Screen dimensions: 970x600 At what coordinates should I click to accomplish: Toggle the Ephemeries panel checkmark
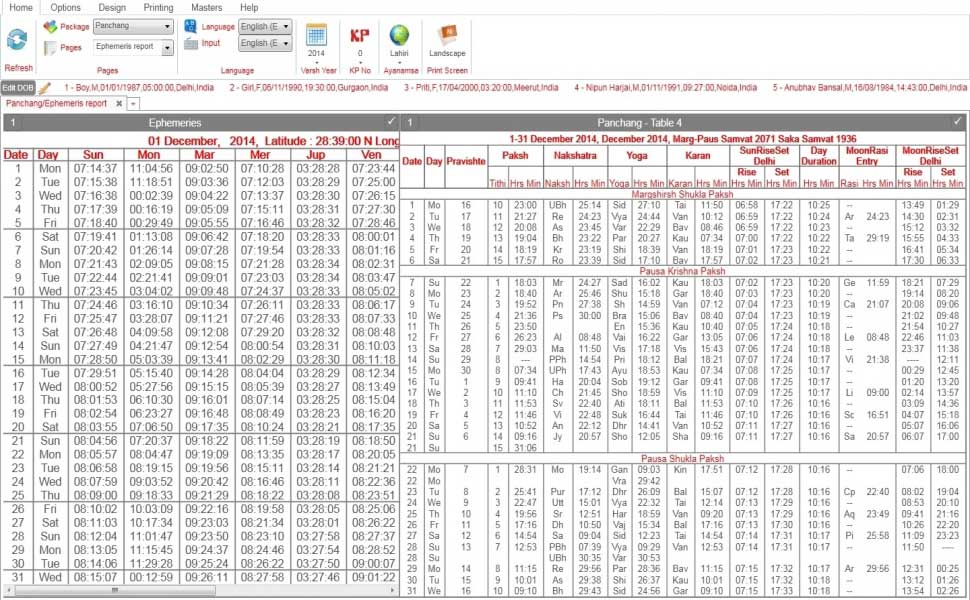click(x=391, y=121)
